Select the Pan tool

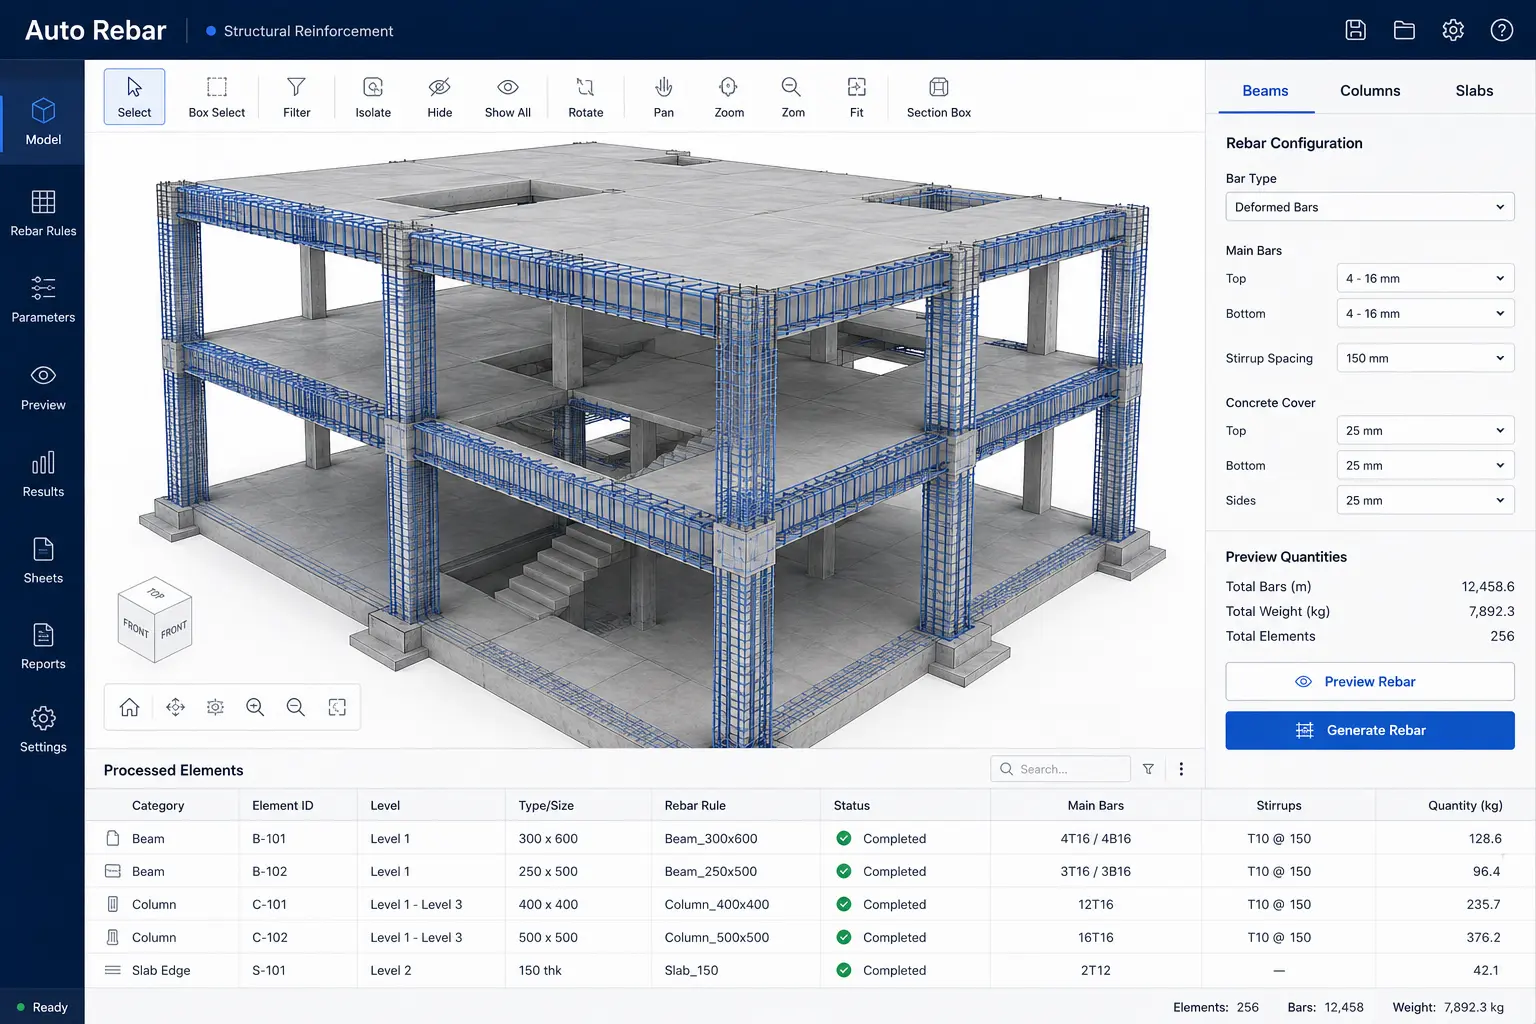[x=664, y=97]
